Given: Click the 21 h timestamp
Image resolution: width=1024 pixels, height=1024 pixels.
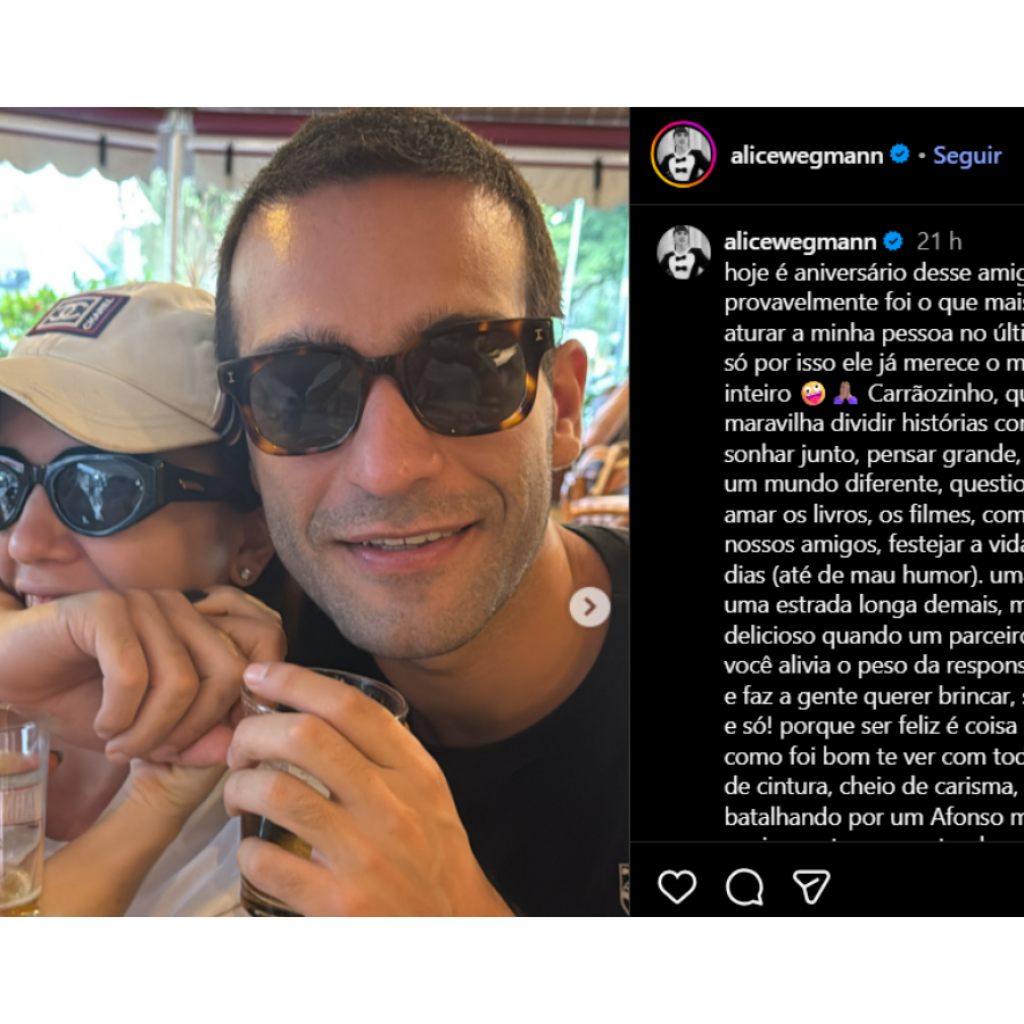Looking at the screenshot, I should (x=939, y=242).
